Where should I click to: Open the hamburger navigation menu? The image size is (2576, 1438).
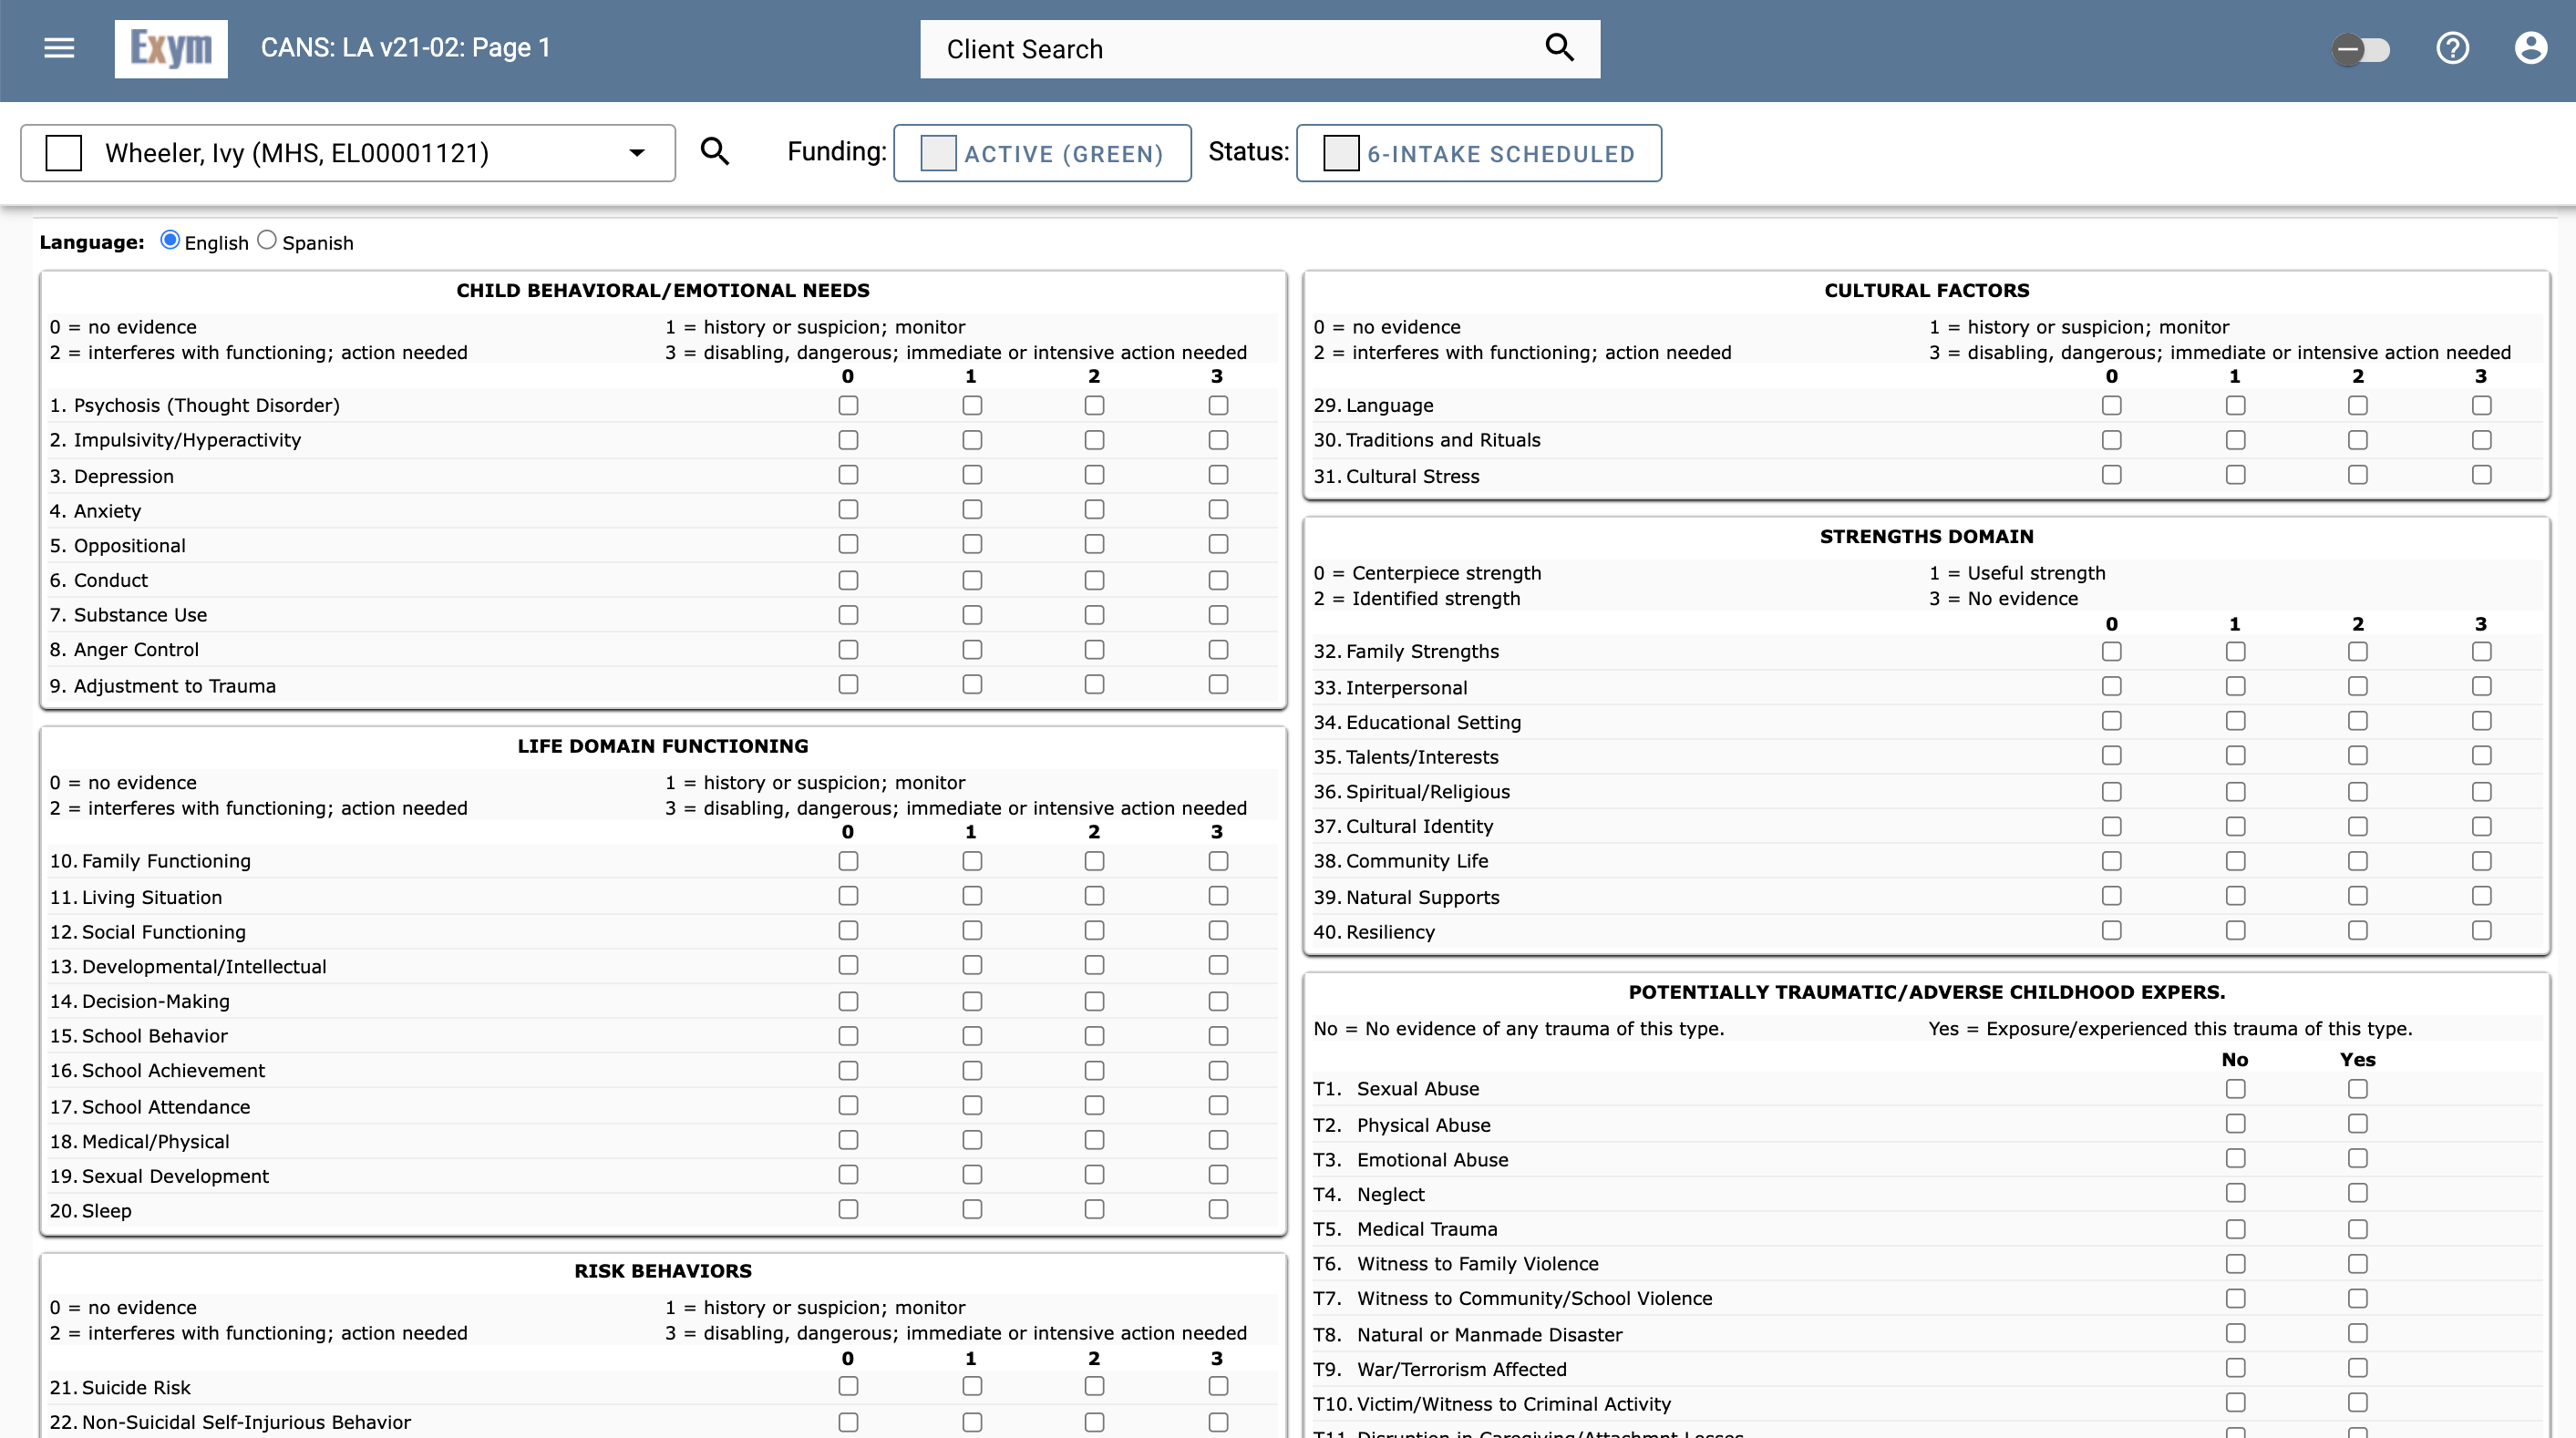[x=58, y=48]
